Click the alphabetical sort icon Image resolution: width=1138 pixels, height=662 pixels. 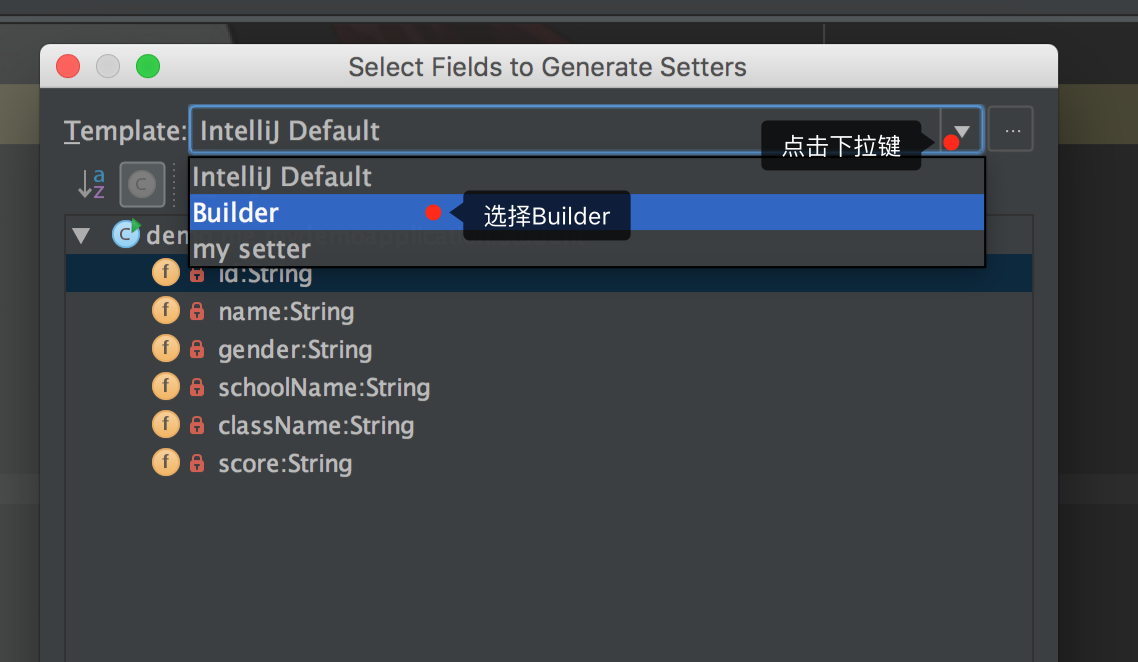(92, 183)
